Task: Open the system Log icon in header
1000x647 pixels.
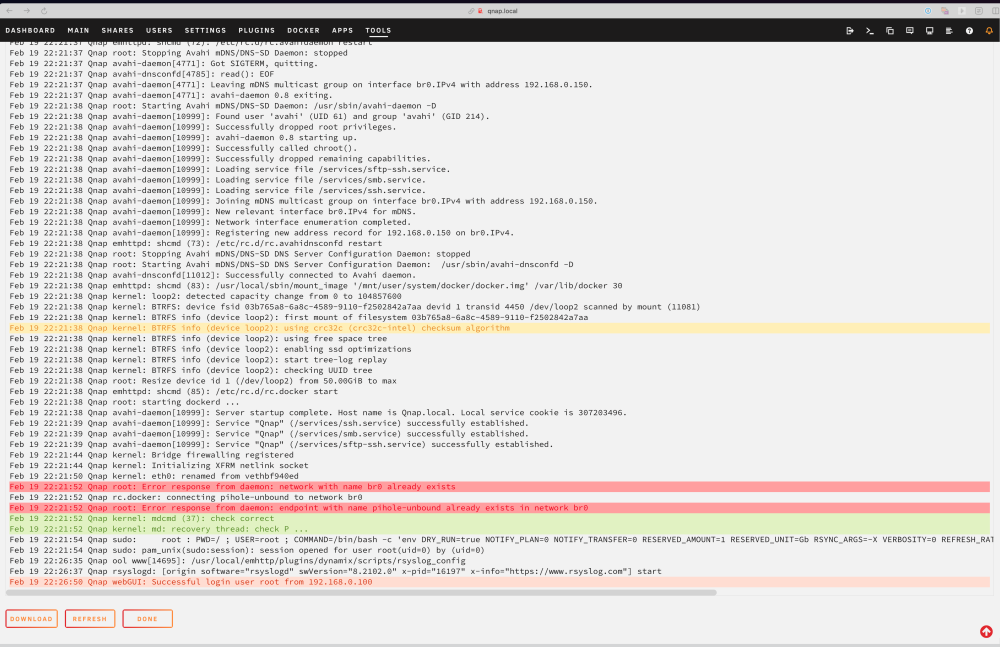Action: point(949,31)
